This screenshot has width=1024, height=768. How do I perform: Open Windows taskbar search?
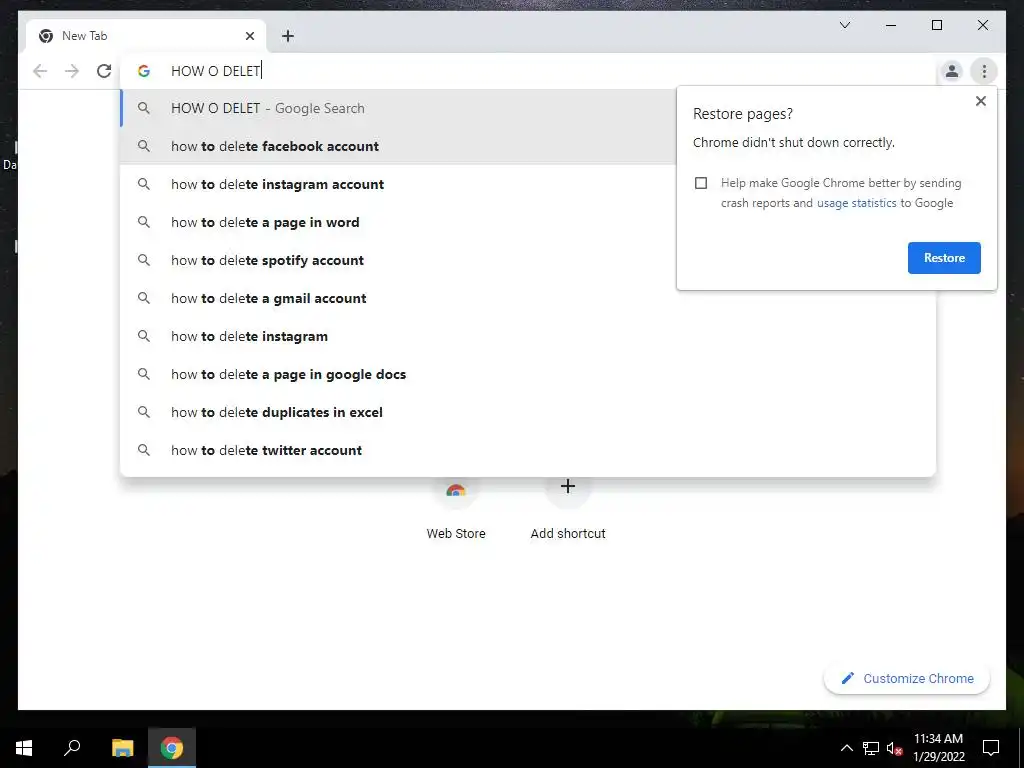pos(72,748)
